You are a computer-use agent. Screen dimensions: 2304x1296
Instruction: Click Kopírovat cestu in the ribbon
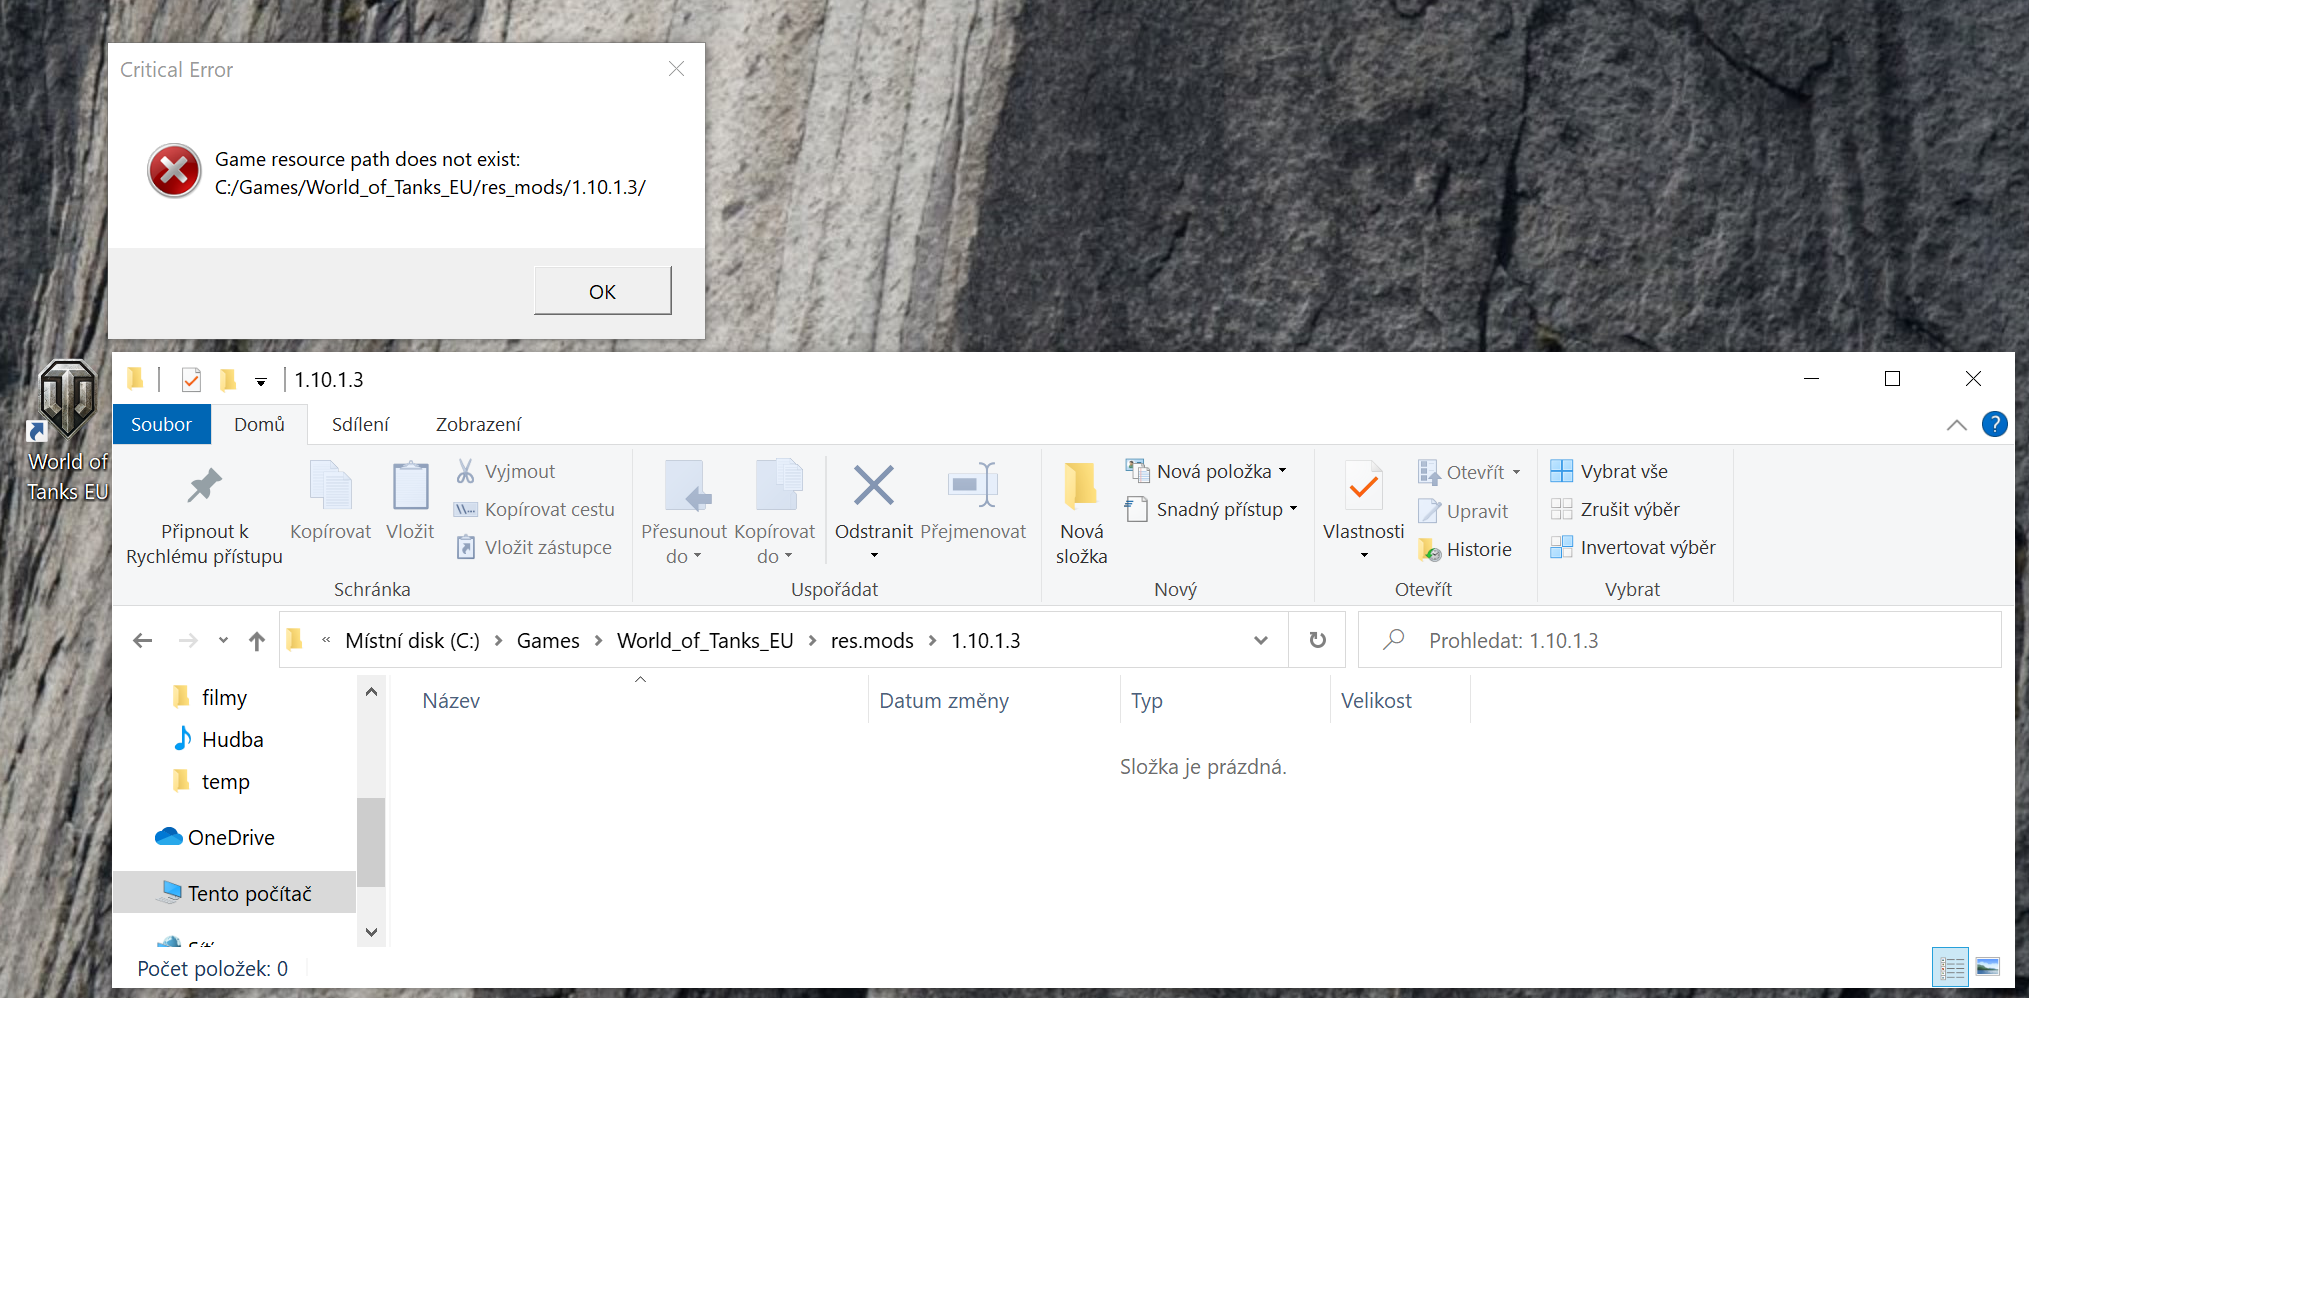click(x=535, y=510)
